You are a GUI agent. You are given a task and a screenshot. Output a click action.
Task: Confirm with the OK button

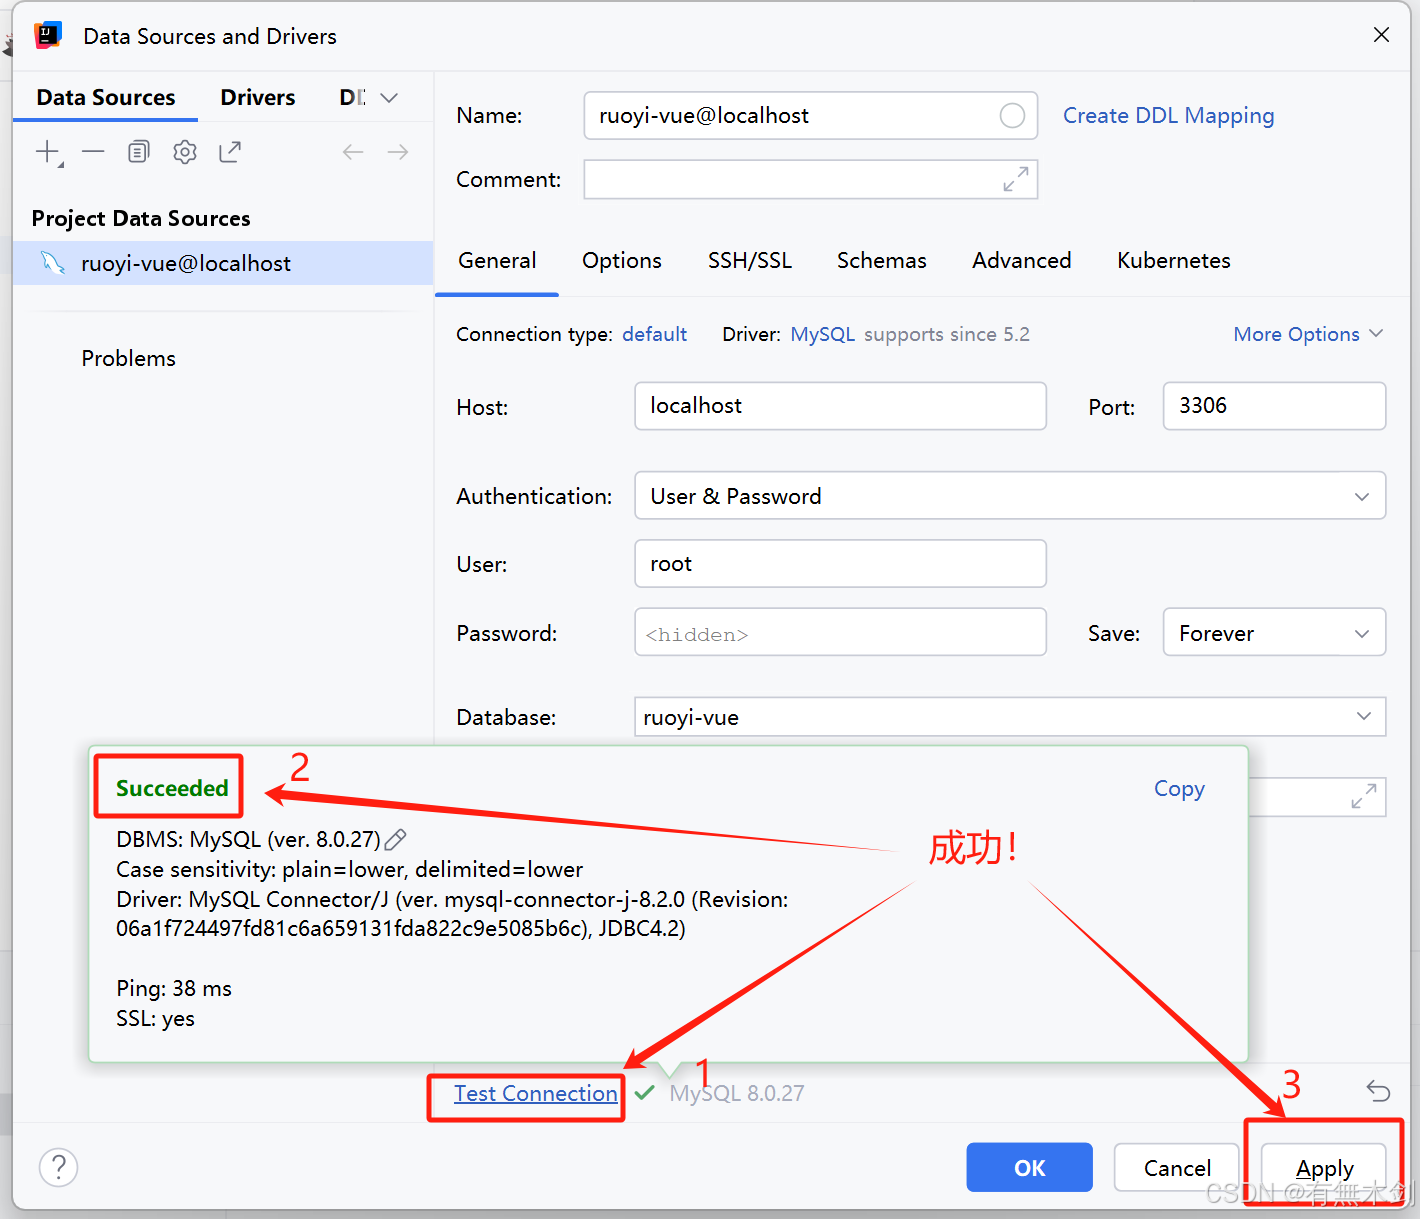coord(1029,1168)
